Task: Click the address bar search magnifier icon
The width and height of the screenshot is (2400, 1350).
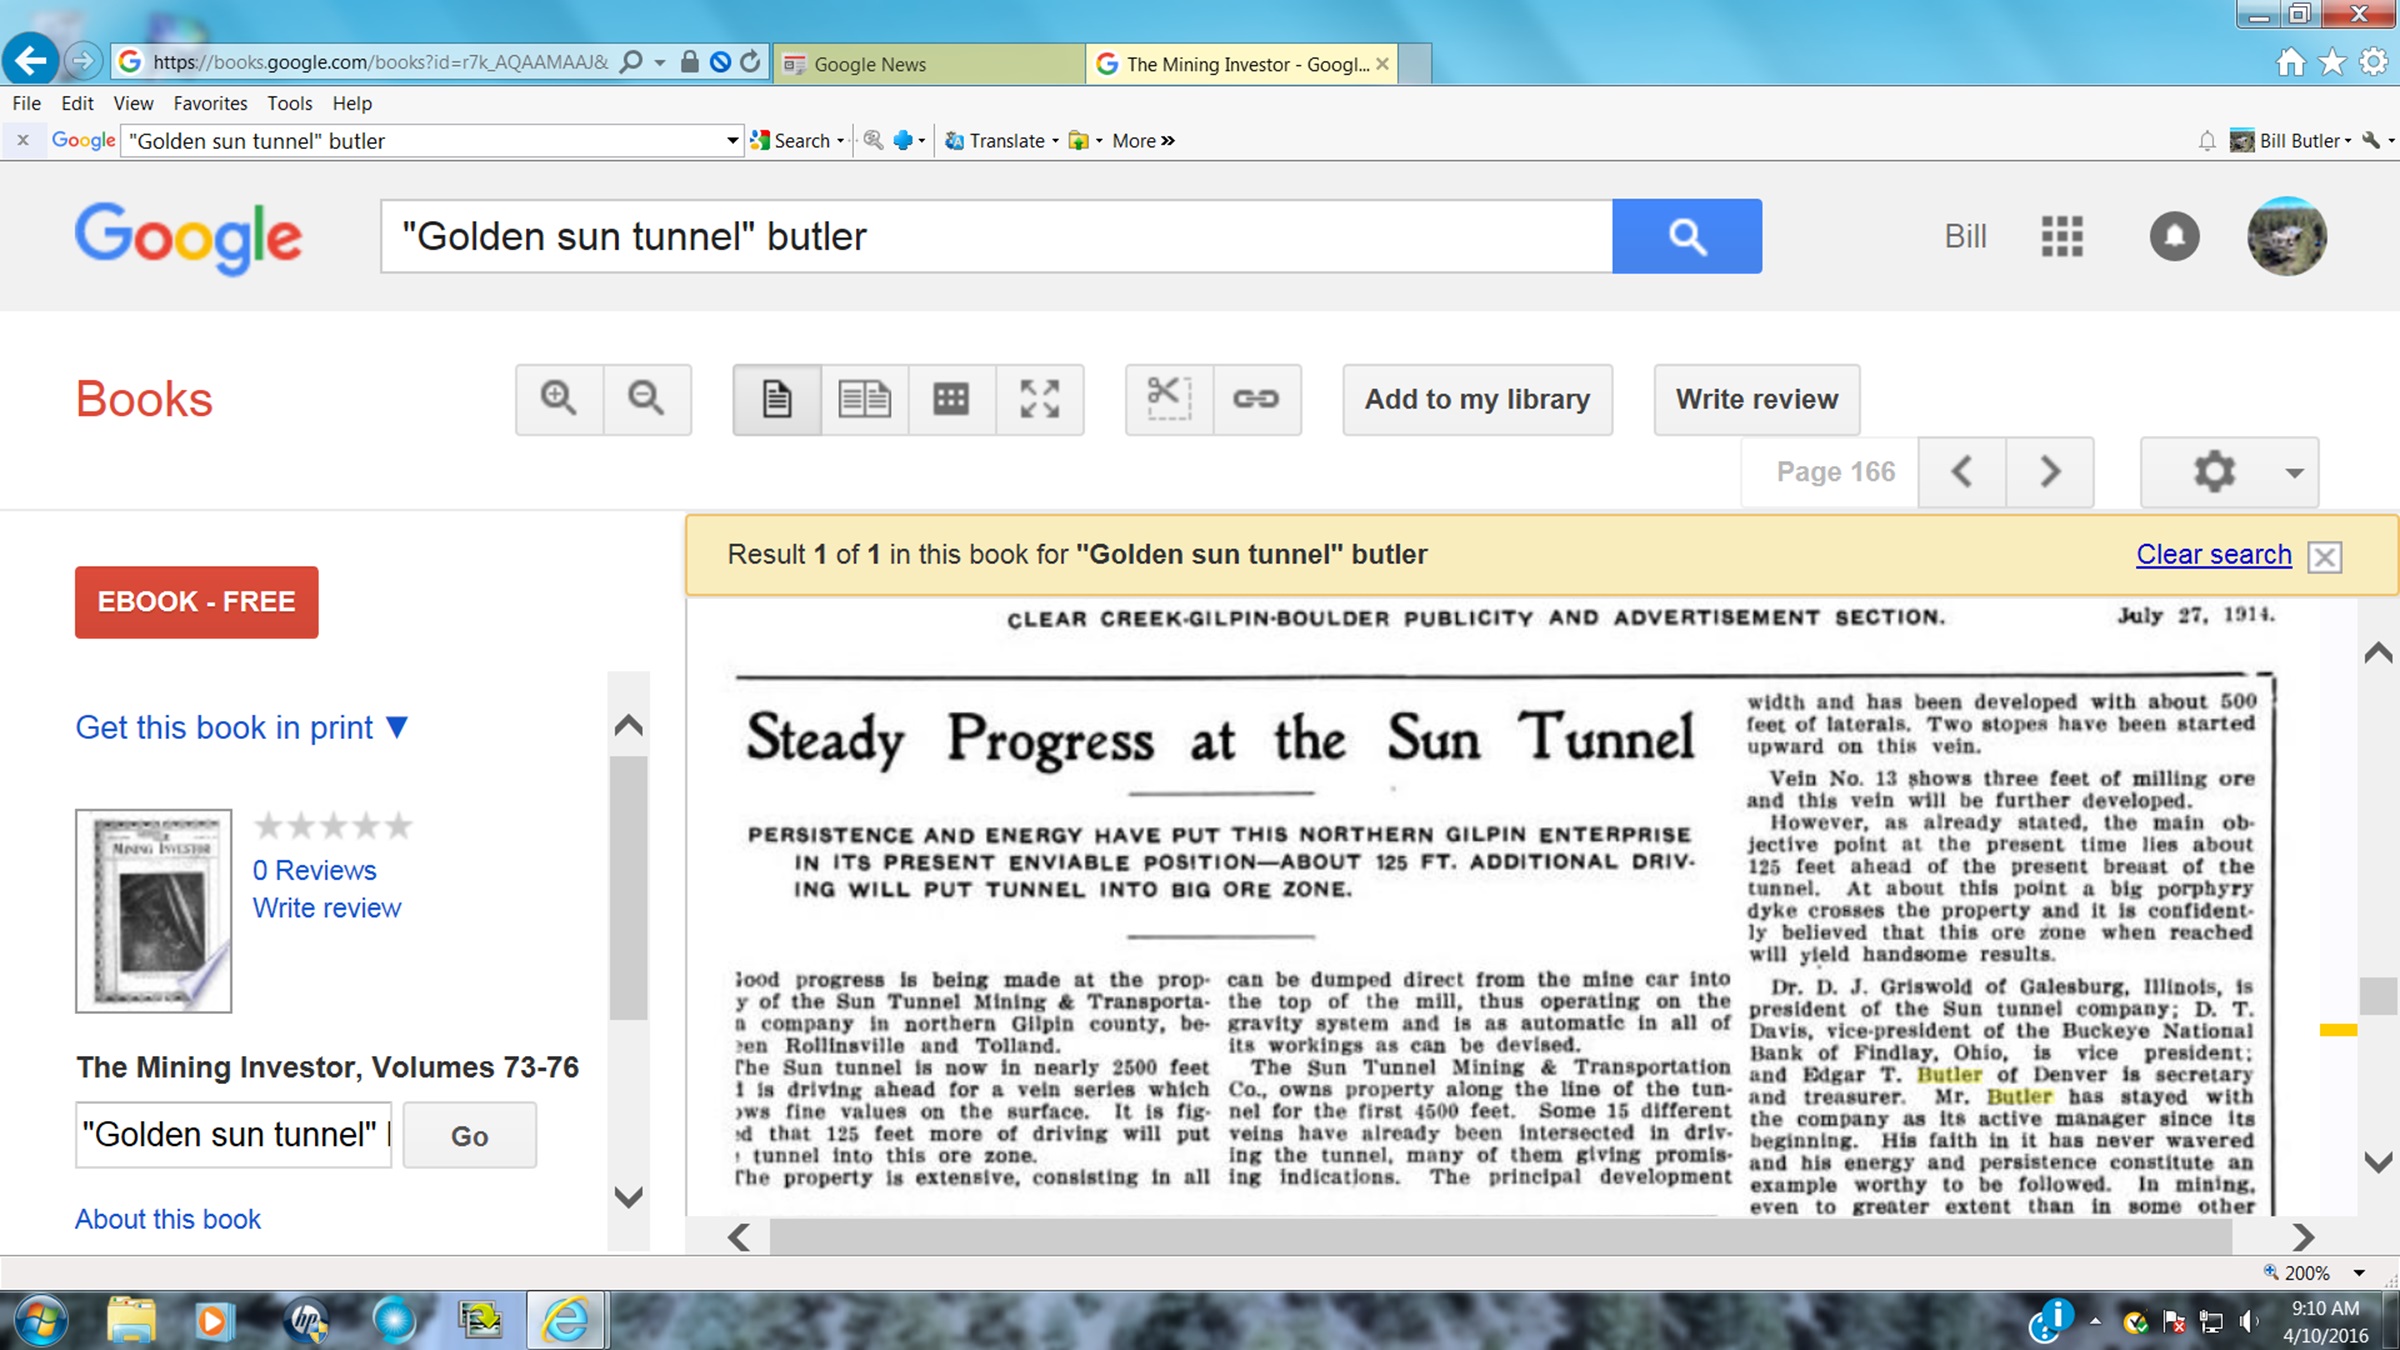Action: (x=630, y=62)
